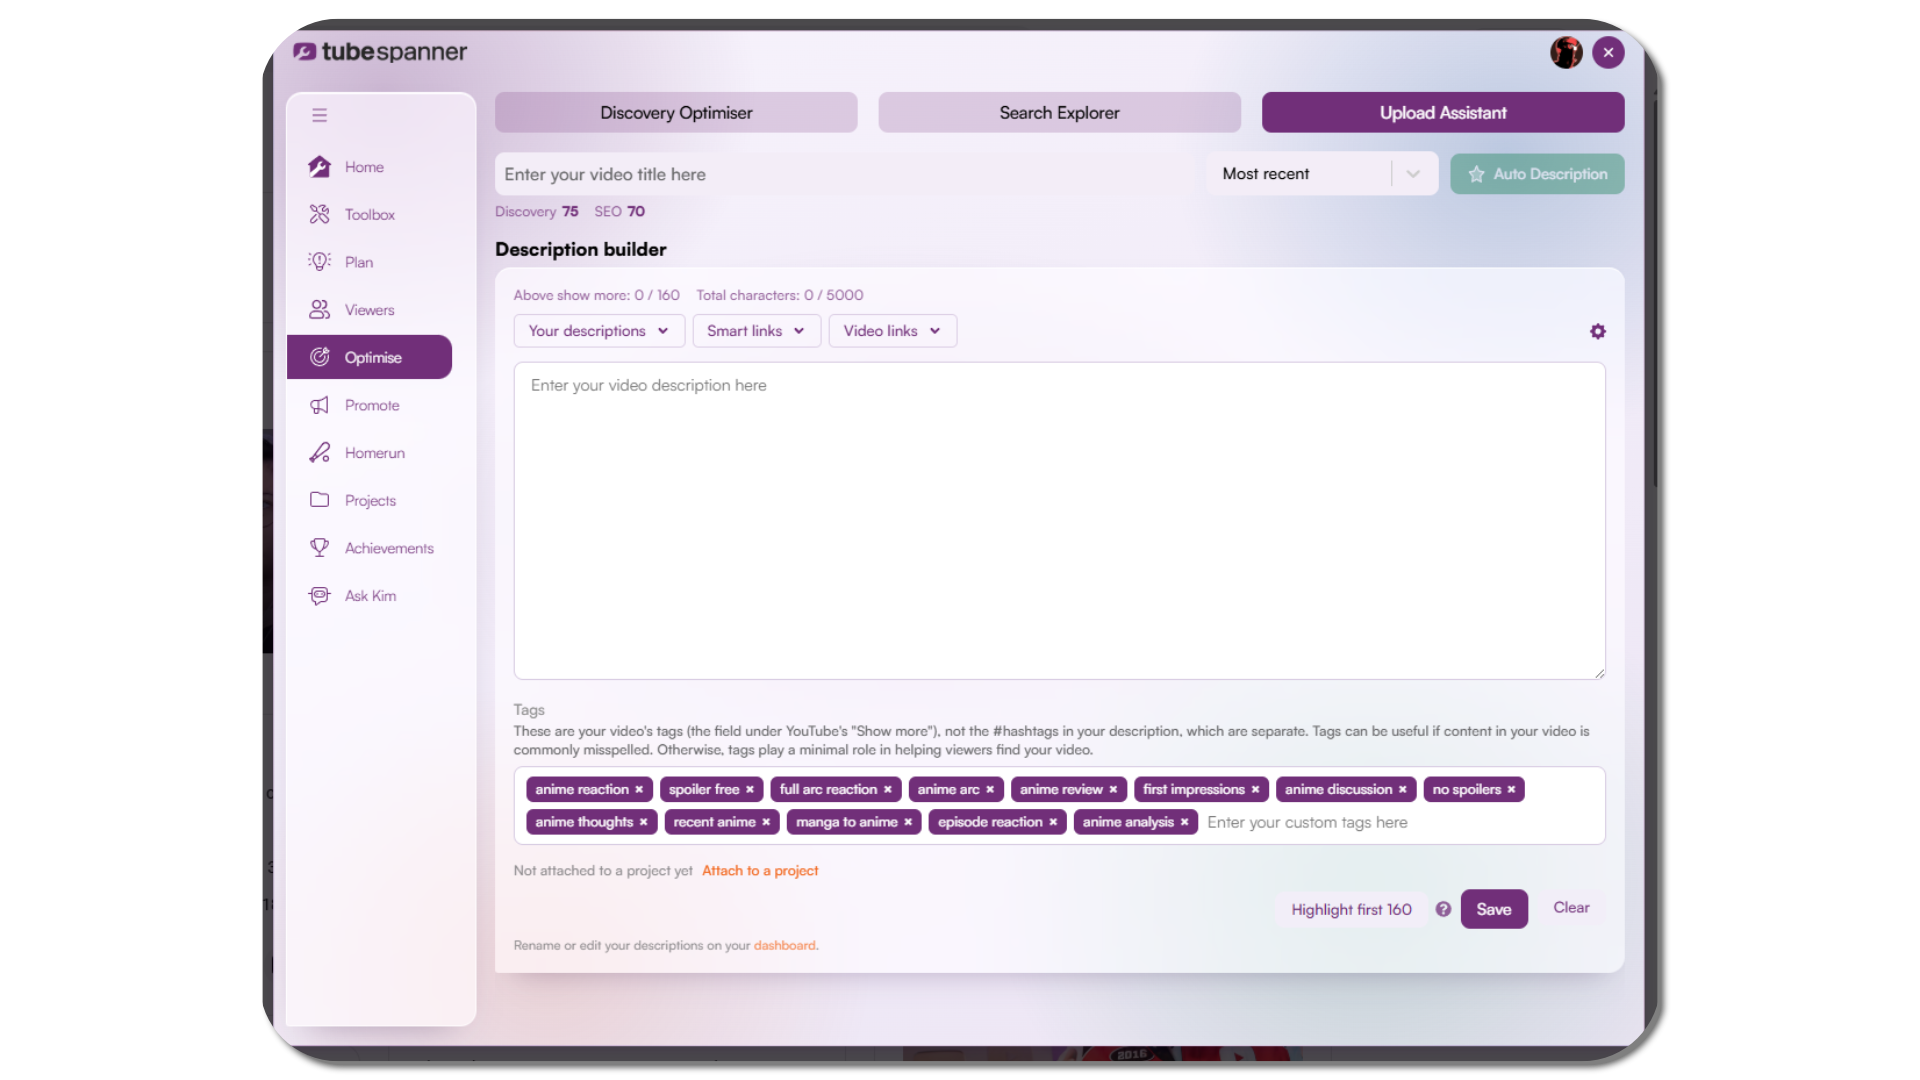Click the Homerun icon in sidebar
Screen dimensions: 1920x1080
(x=319, y=453)
